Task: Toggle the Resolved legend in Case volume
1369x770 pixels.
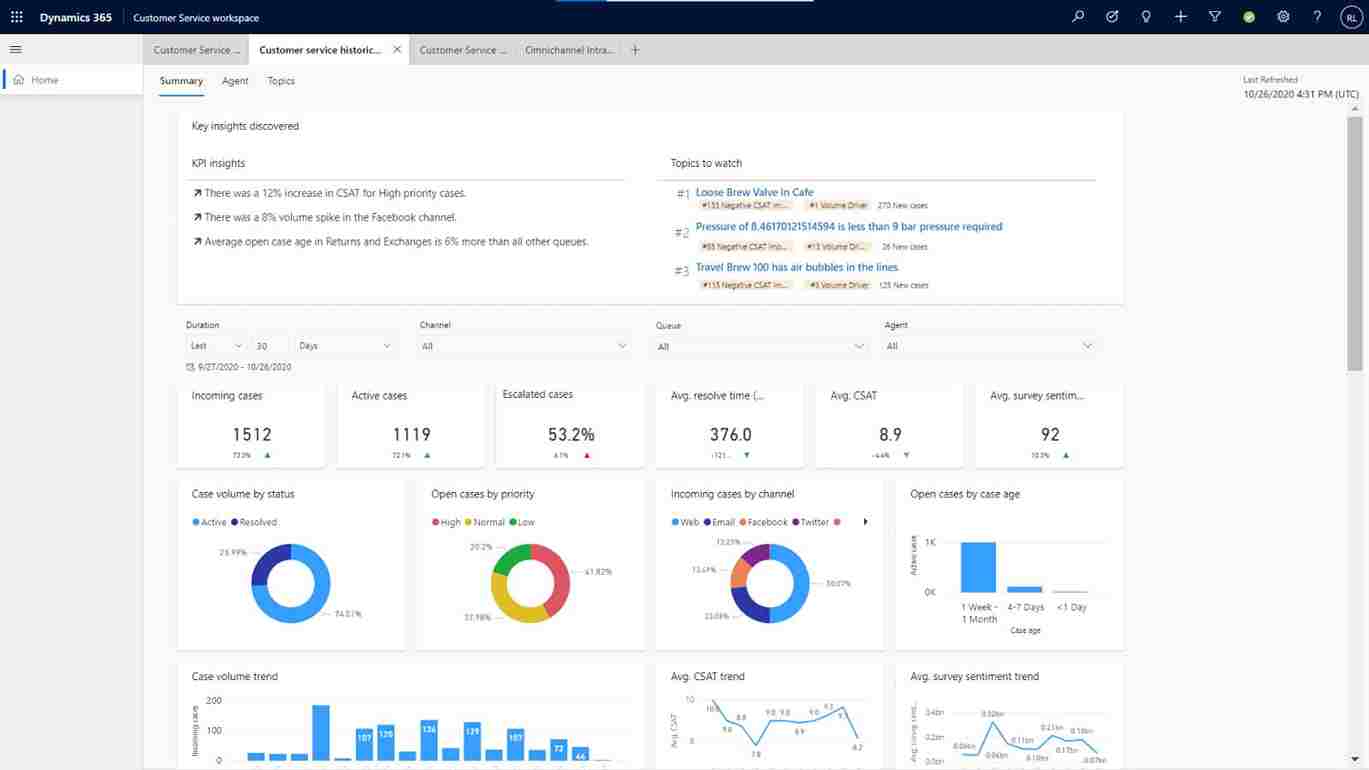Action: (258, 522)
